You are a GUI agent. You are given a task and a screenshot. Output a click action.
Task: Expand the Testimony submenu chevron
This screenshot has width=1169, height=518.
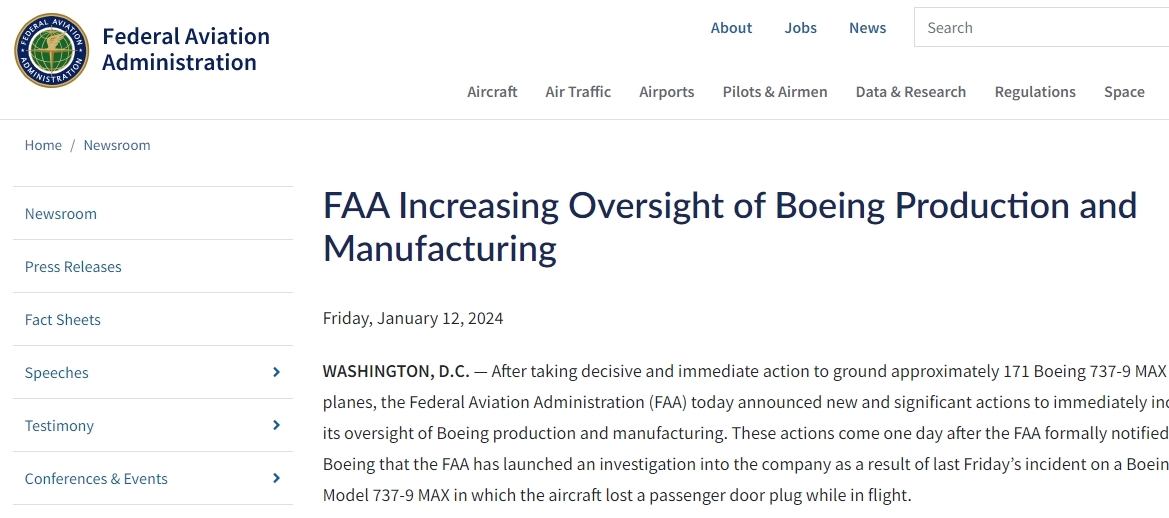pyautogui.click(x=276, y=425)
